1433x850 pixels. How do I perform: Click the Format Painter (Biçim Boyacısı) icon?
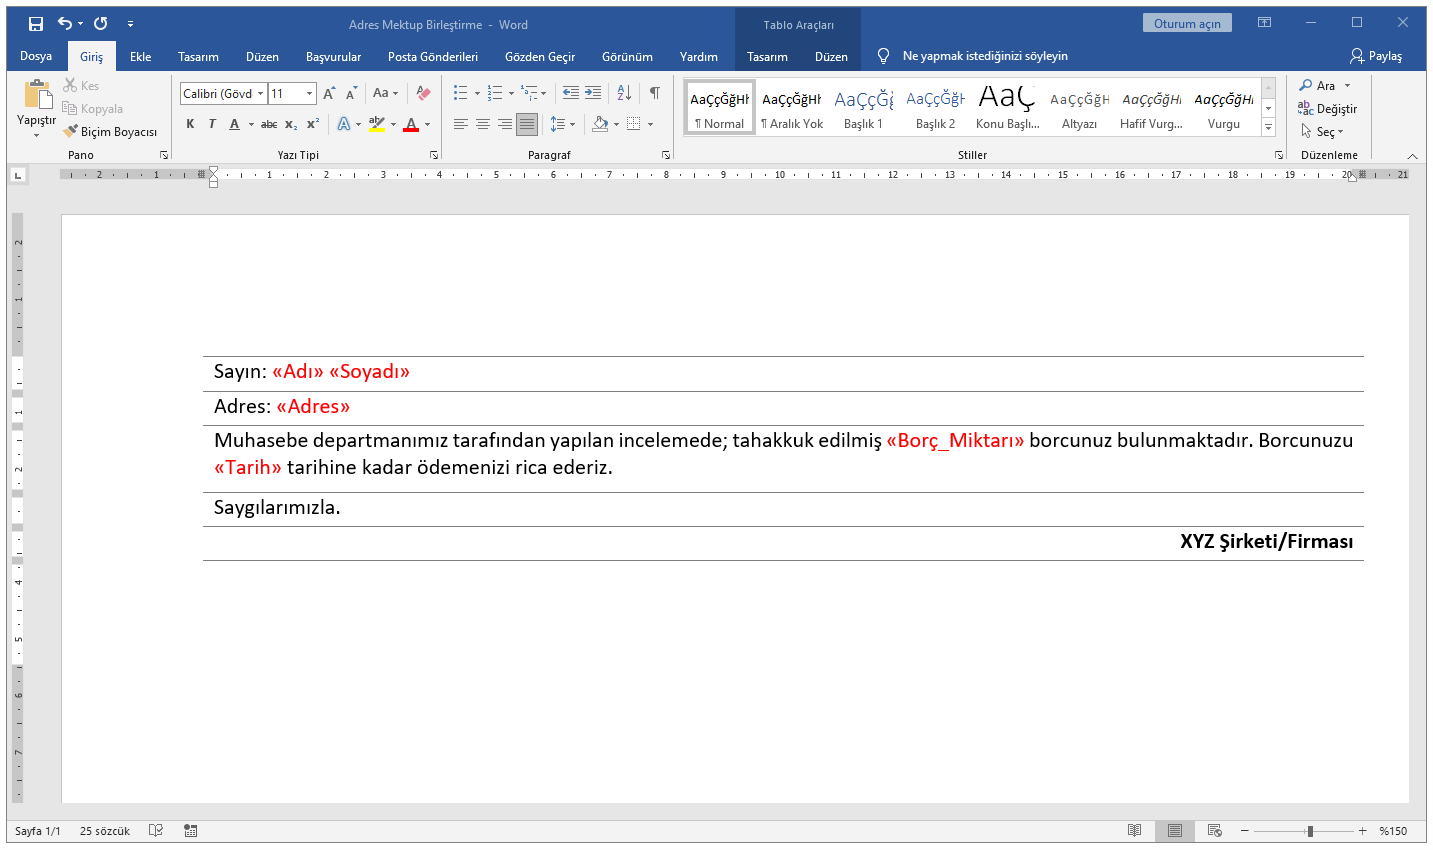tap(71, 131)
